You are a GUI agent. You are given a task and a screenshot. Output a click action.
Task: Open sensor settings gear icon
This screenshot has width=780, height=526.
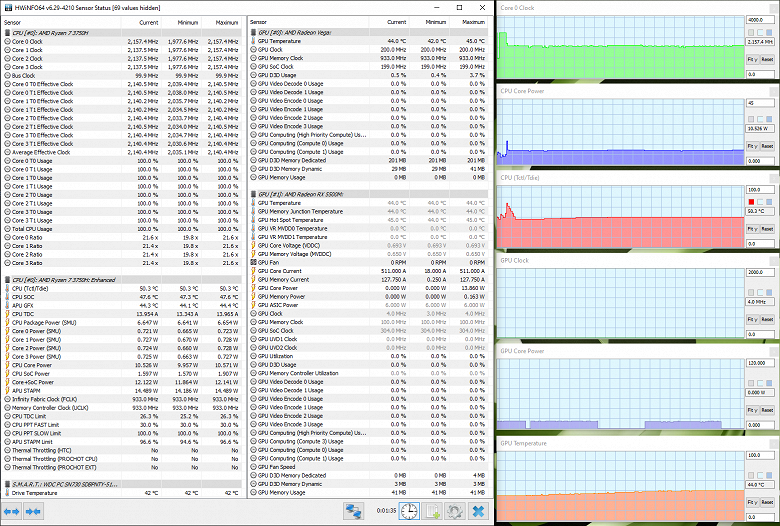(455, 511)
